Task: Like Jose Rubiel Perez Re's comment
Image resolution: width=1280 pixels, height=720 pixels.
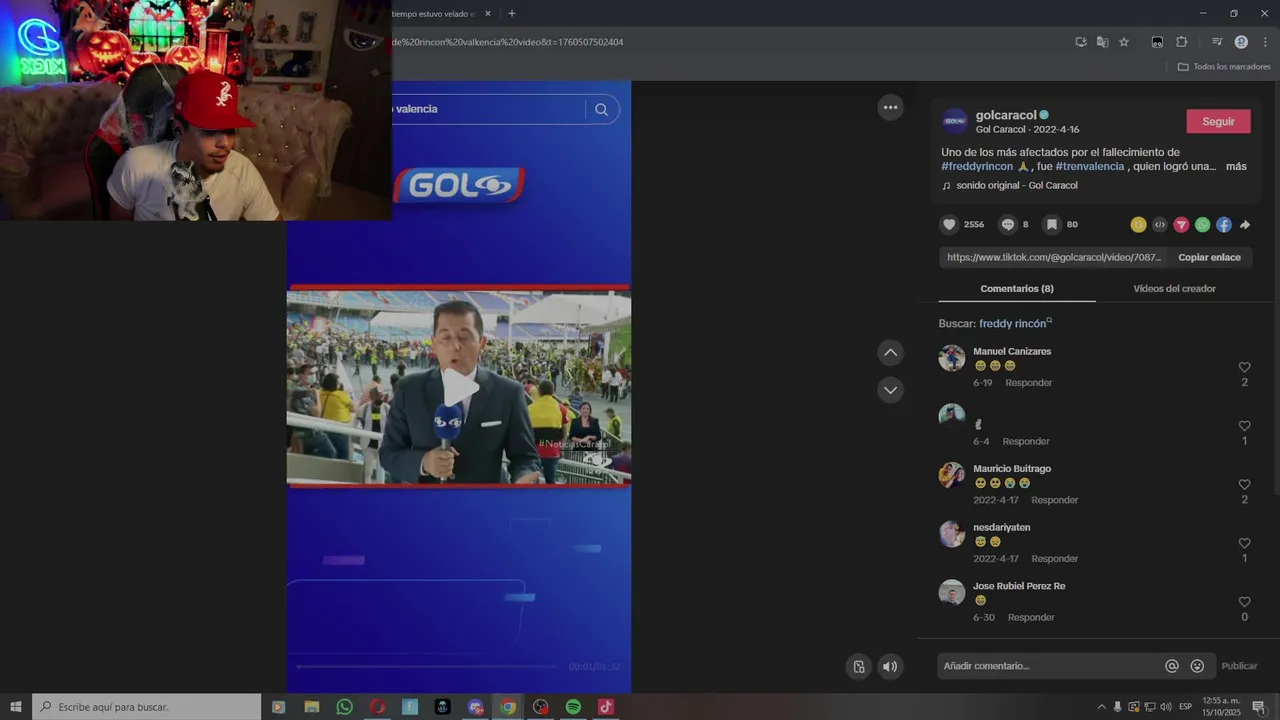Action: (1244, 602)
